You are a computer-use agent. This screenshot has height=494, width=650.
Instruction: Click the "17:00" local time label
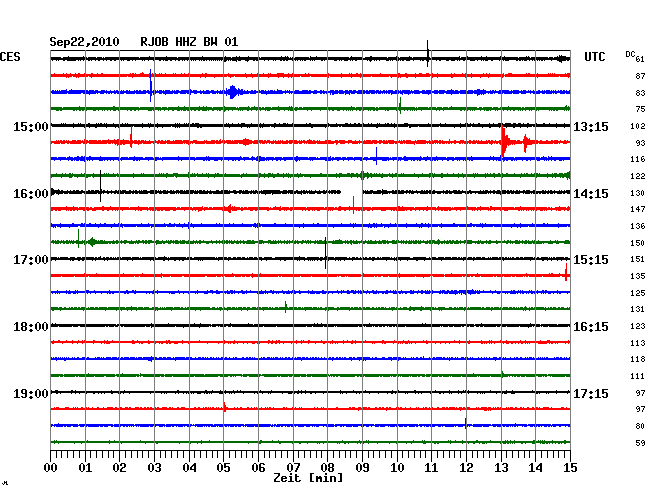pos(31,260)
